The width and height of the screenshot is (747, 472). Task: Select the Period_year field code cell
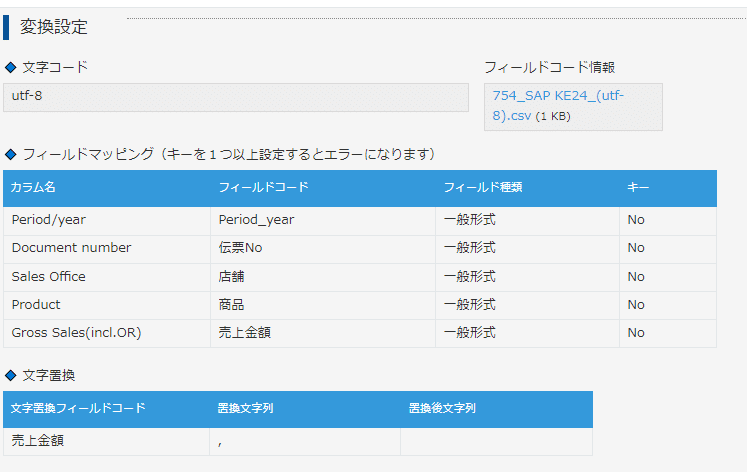click(x=323, y=220)
